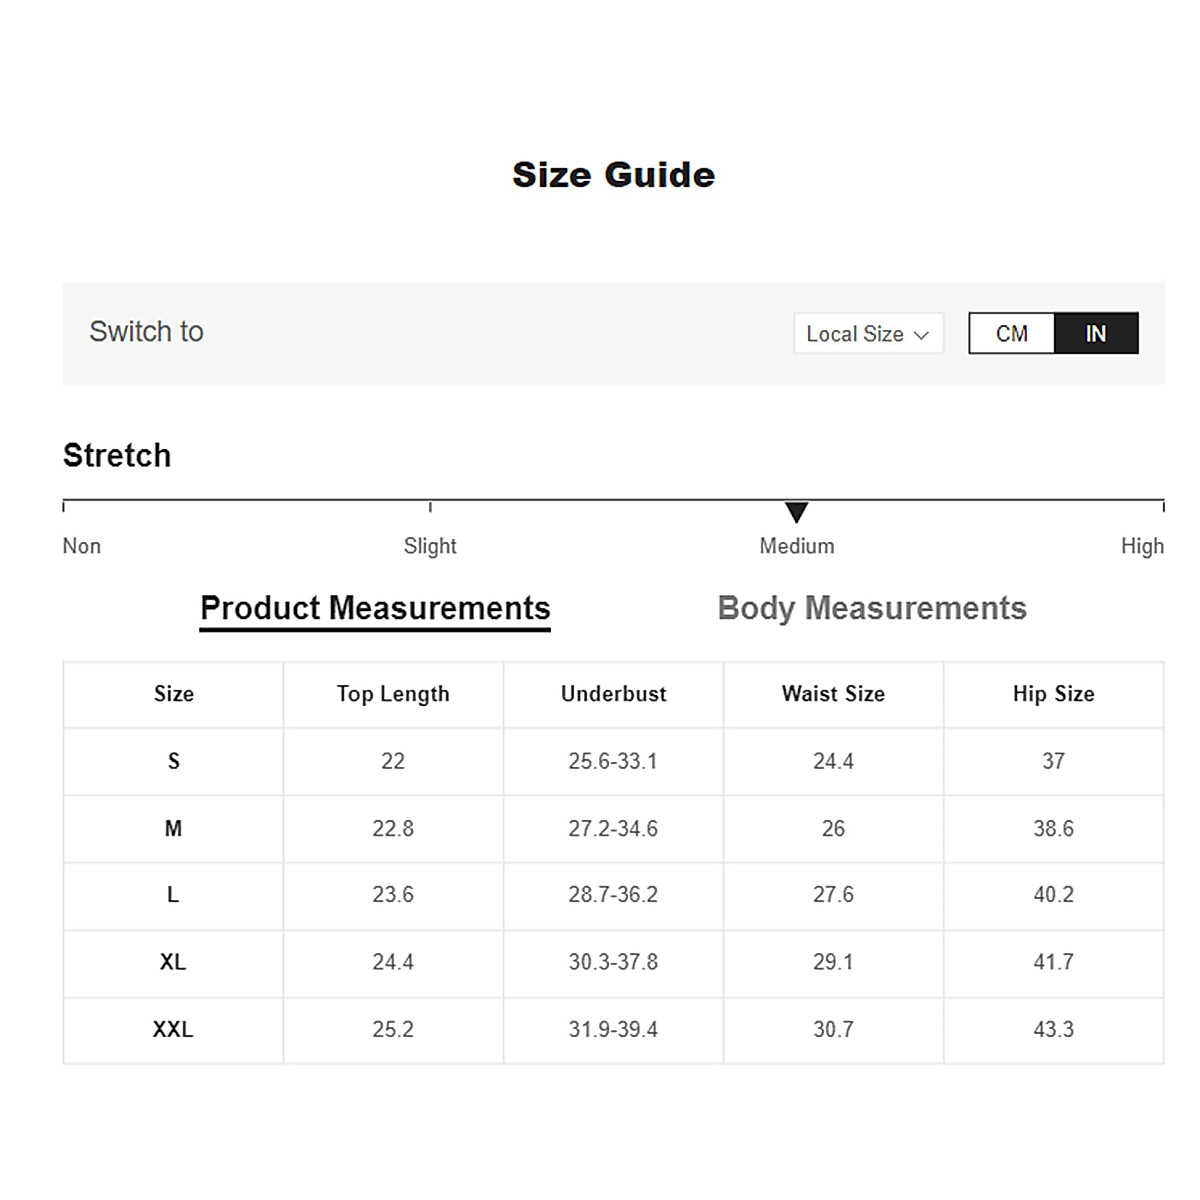This screenshot has width=1200, height=1200.
Task: Click the Top Length column header
Action: [x=393, y=694]
